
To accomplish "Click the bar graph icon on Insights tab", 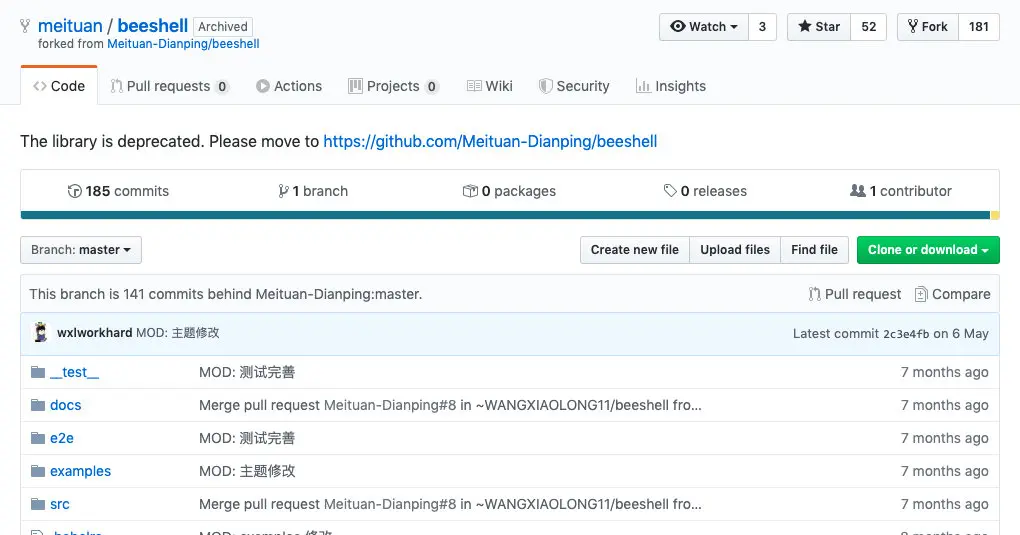I will point(643,86).
